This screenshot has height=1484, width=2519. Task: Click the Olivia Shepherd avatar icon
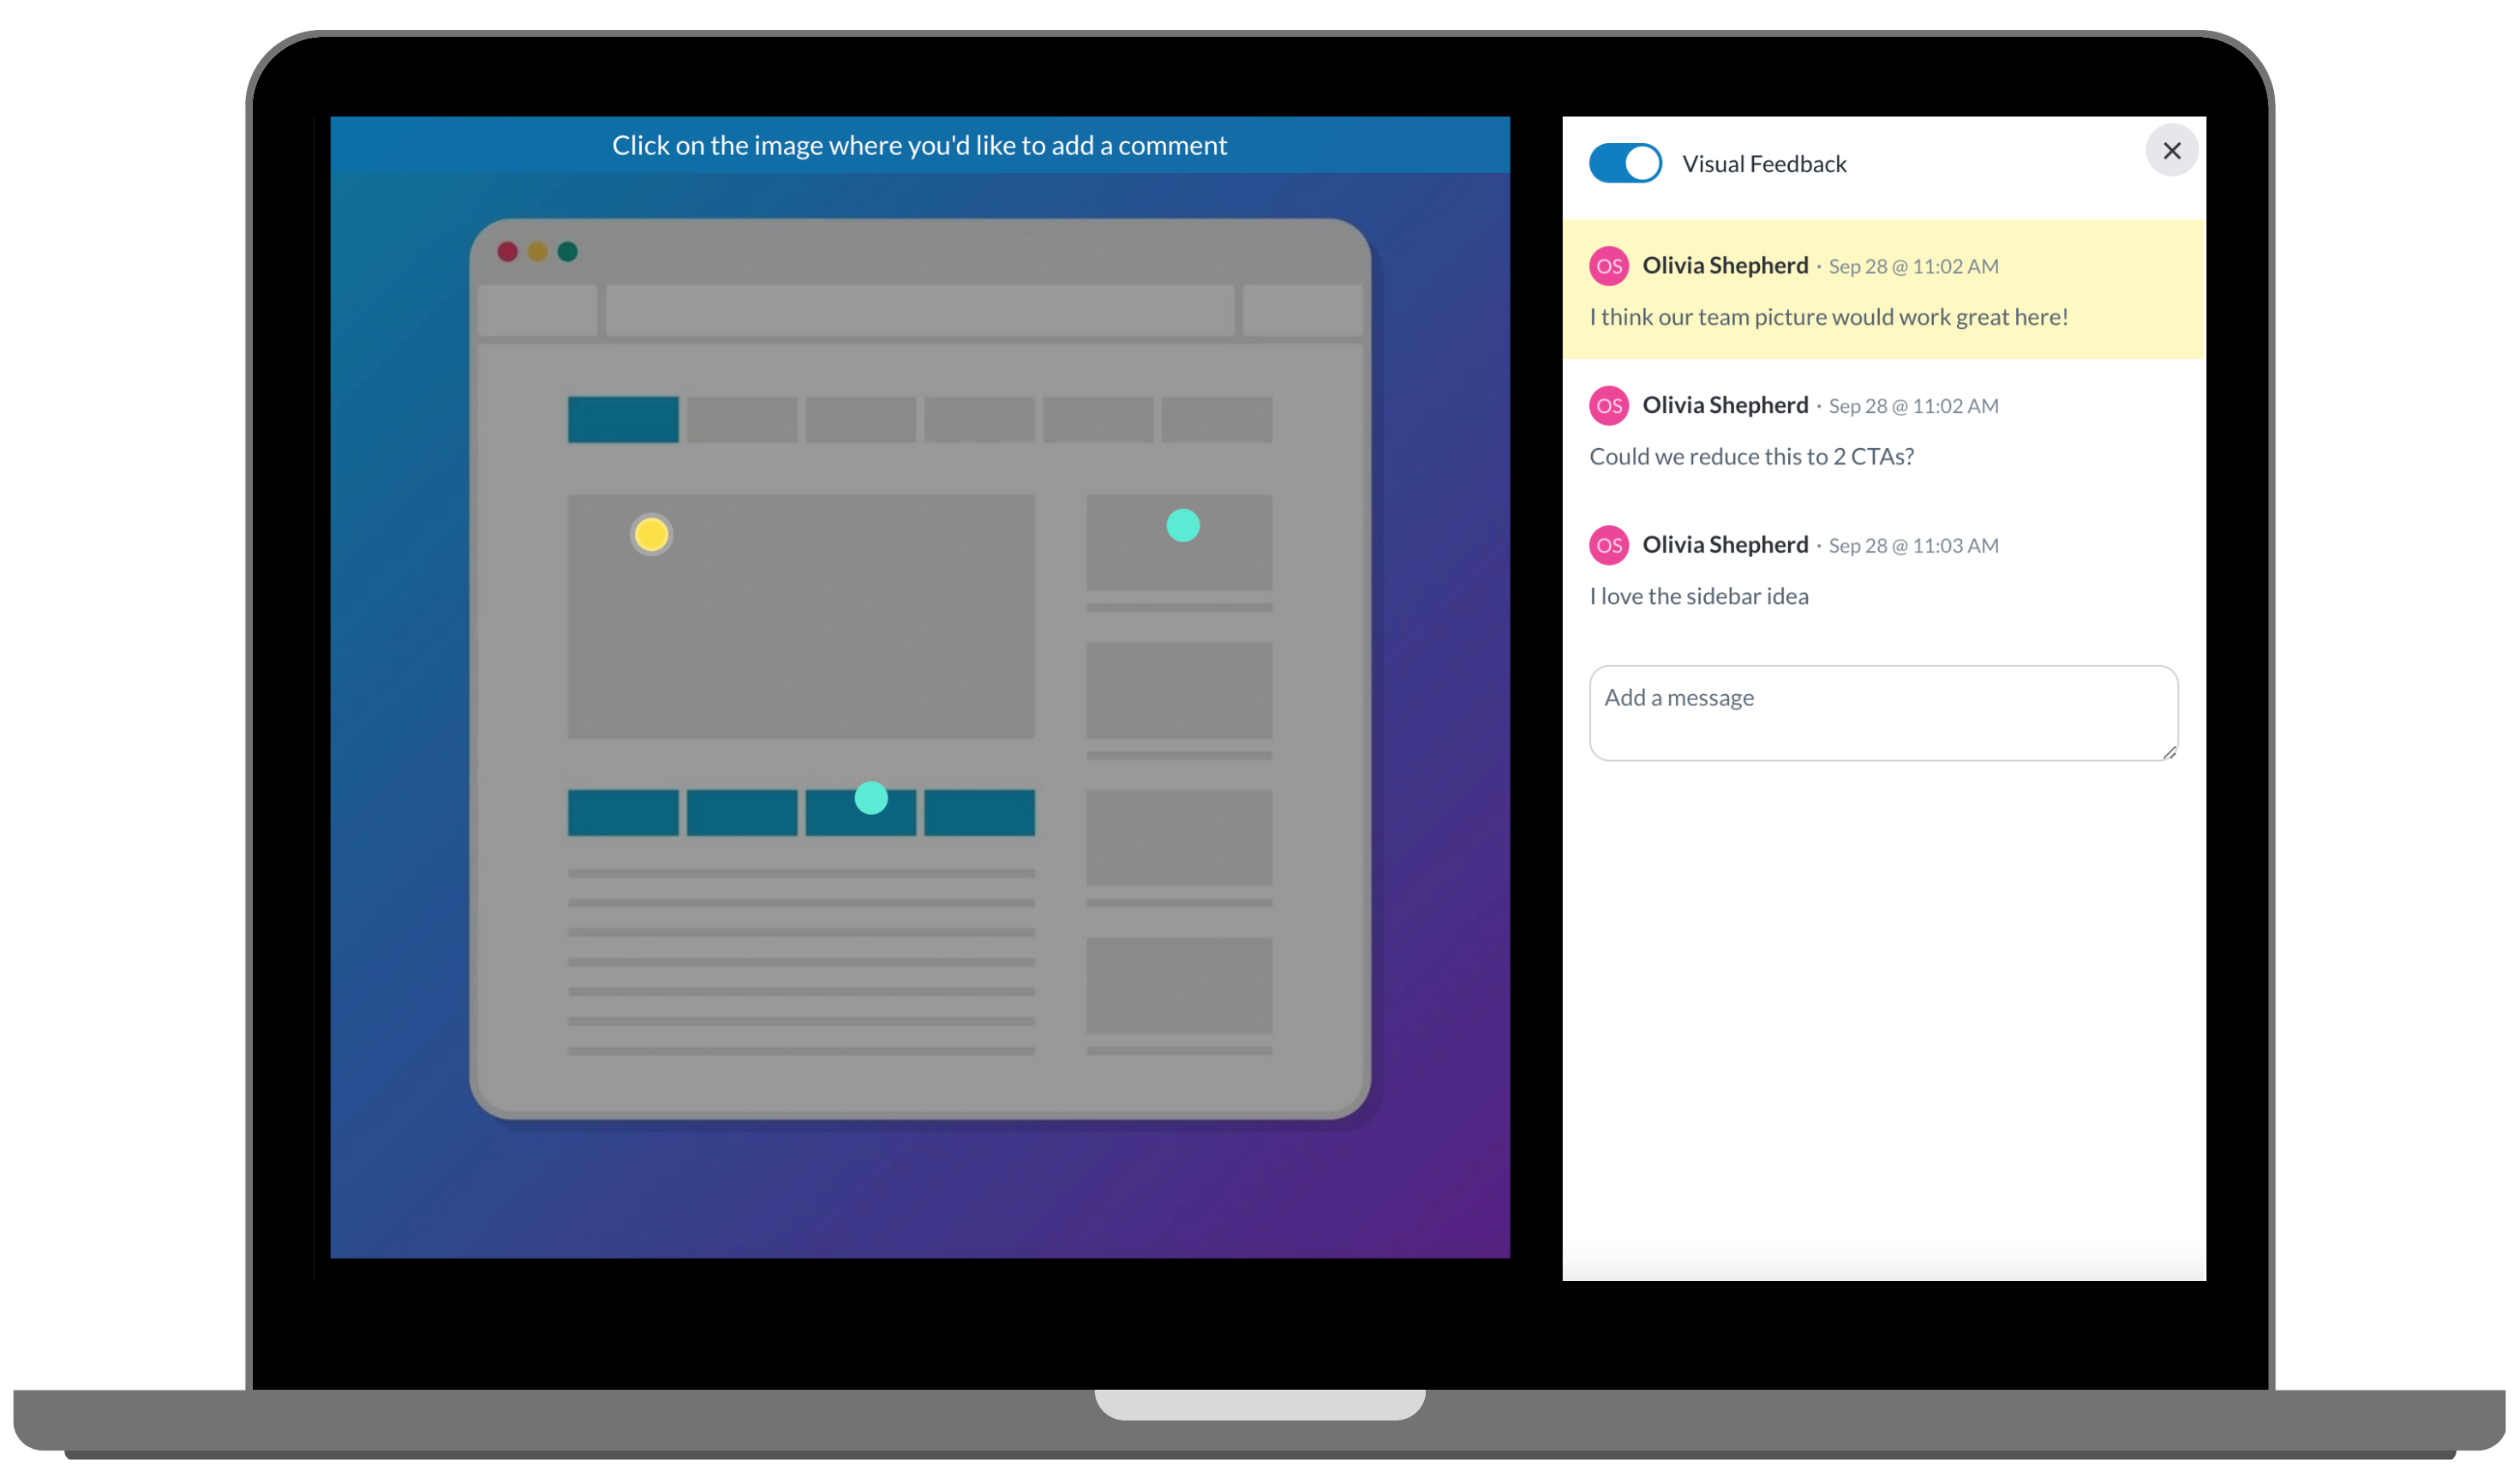point(1609,265)
